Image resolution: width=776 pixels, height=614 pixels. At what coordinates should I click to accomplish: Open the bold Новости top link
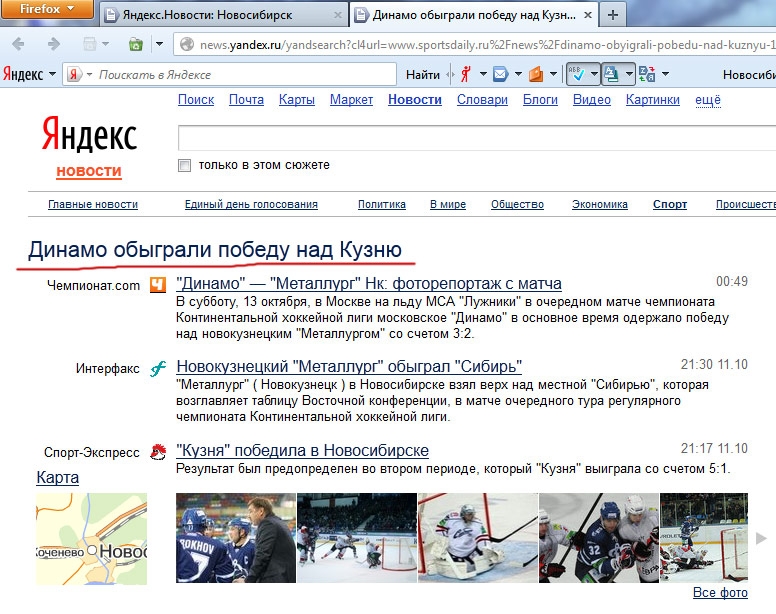point(415,100)
